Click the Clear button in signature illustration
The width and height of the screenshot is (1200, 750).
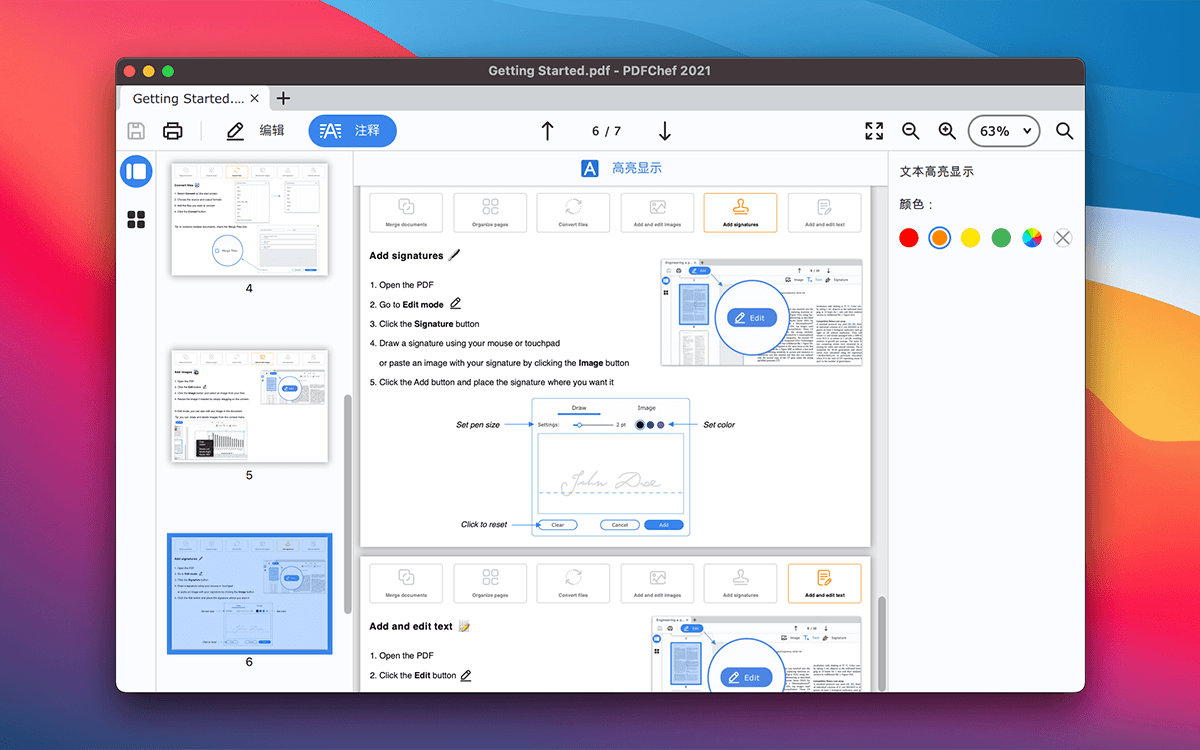coord(557,525)
